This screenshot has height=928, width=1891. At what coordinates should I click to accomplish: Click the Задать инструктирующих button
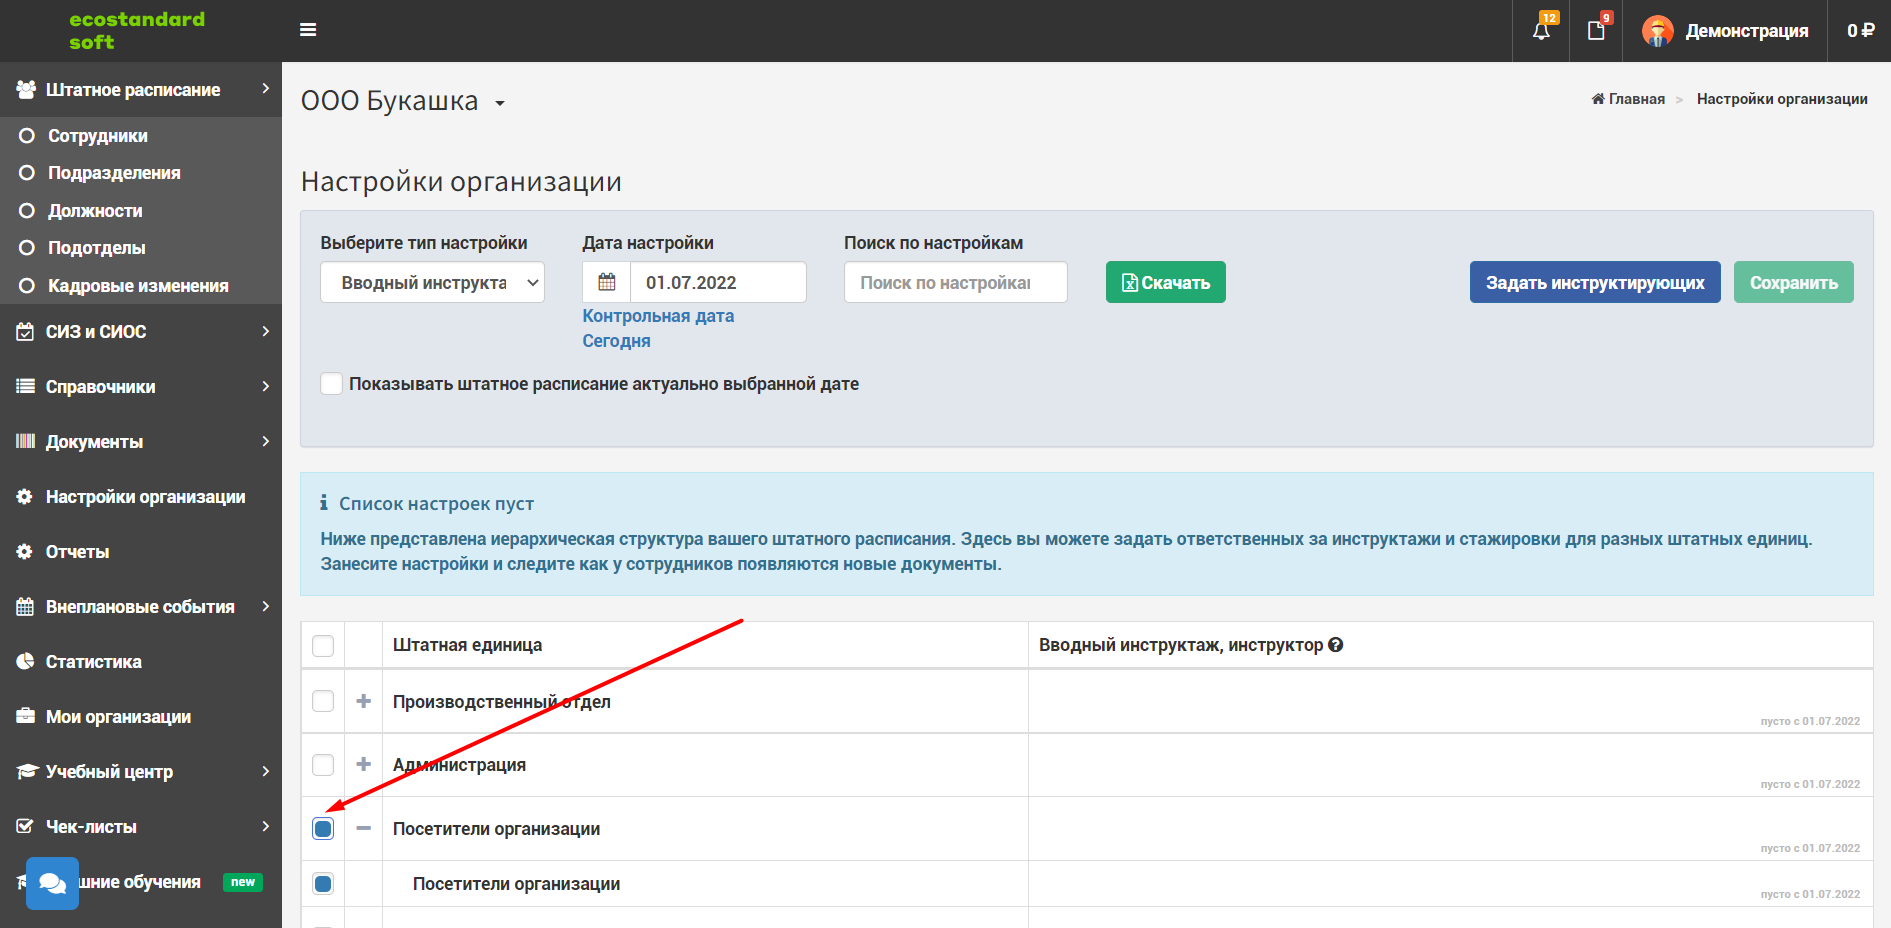click(1595, 282)
